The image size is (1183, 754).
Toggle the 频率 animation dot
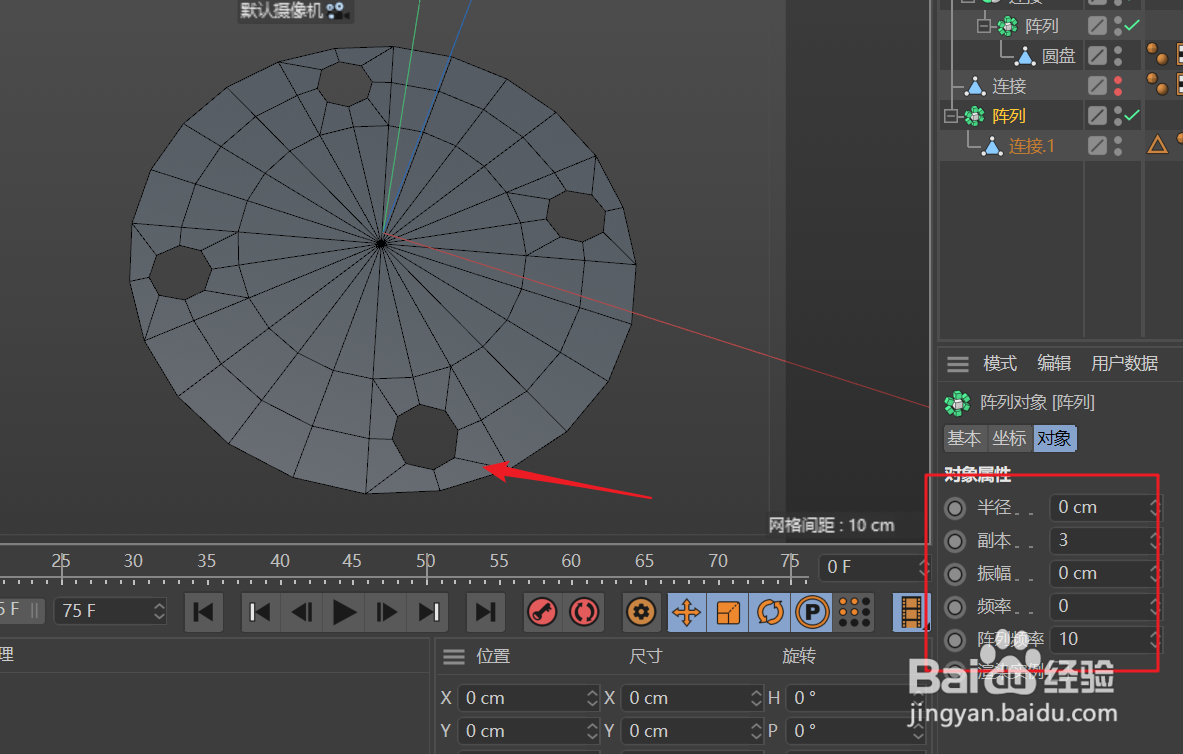[x=955, y=607]
